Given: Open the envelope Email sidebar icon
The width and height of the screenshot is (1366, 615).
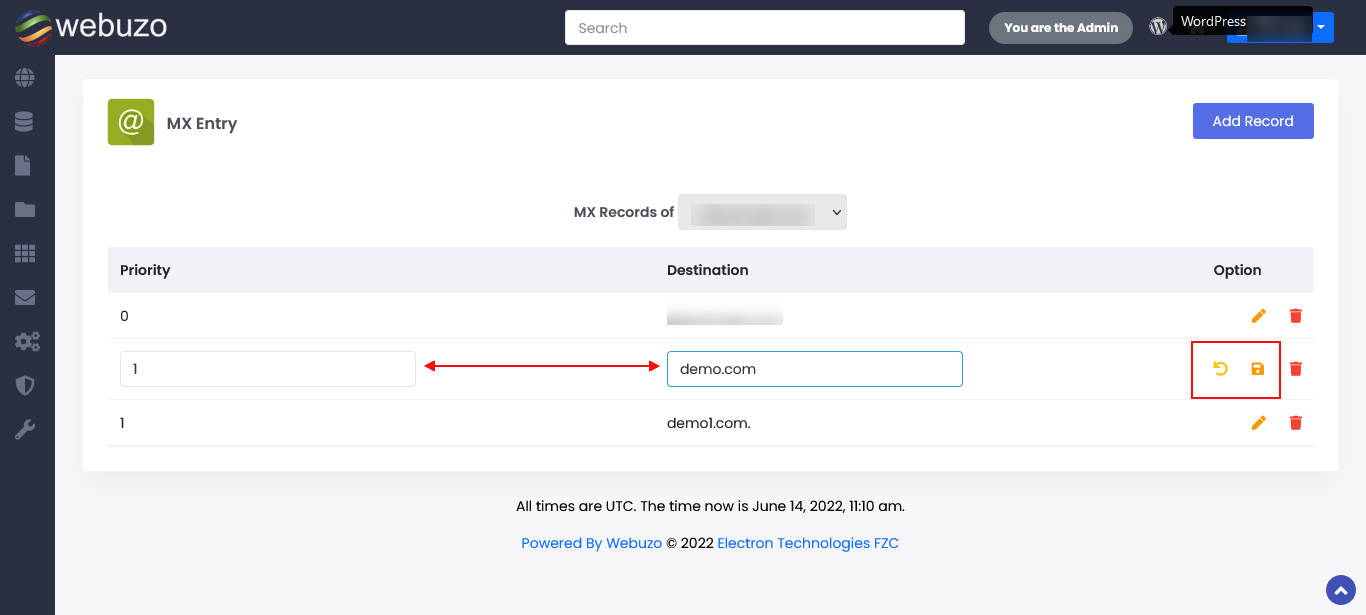Looking at the screenshot, I should pyautogui.click(x=25, y=298).
